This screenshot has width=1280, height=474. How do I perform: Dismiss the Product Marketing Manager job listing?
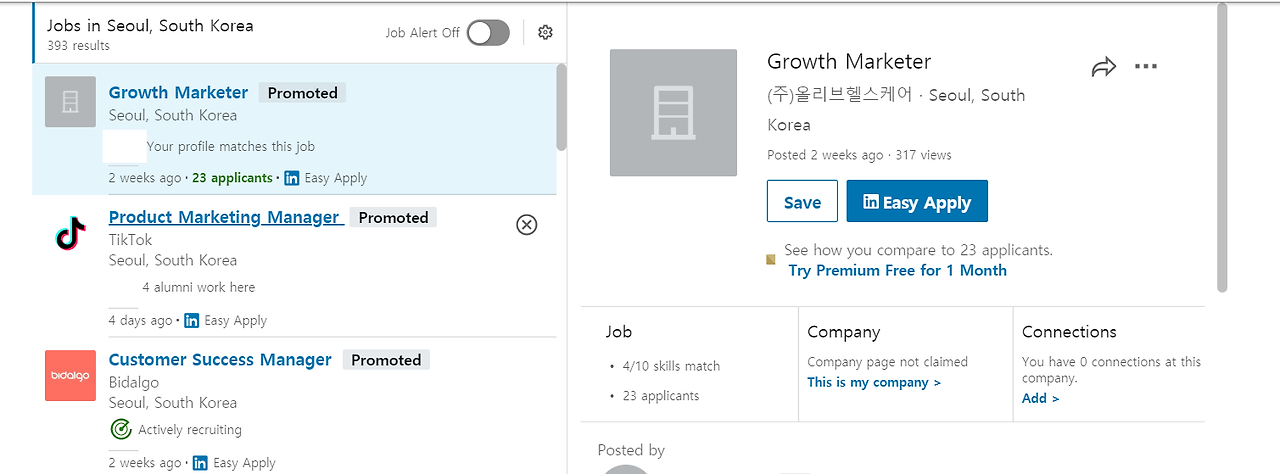click(x=526, y=225)
